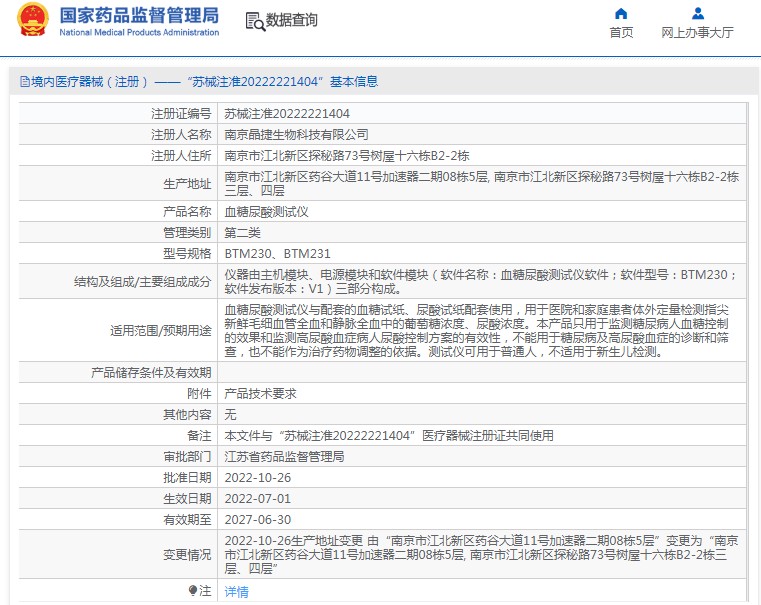The width and height of the screenshot is (761, 605).
Task: Click the bulb icon beside 注
Action: [x=193, y=590]
